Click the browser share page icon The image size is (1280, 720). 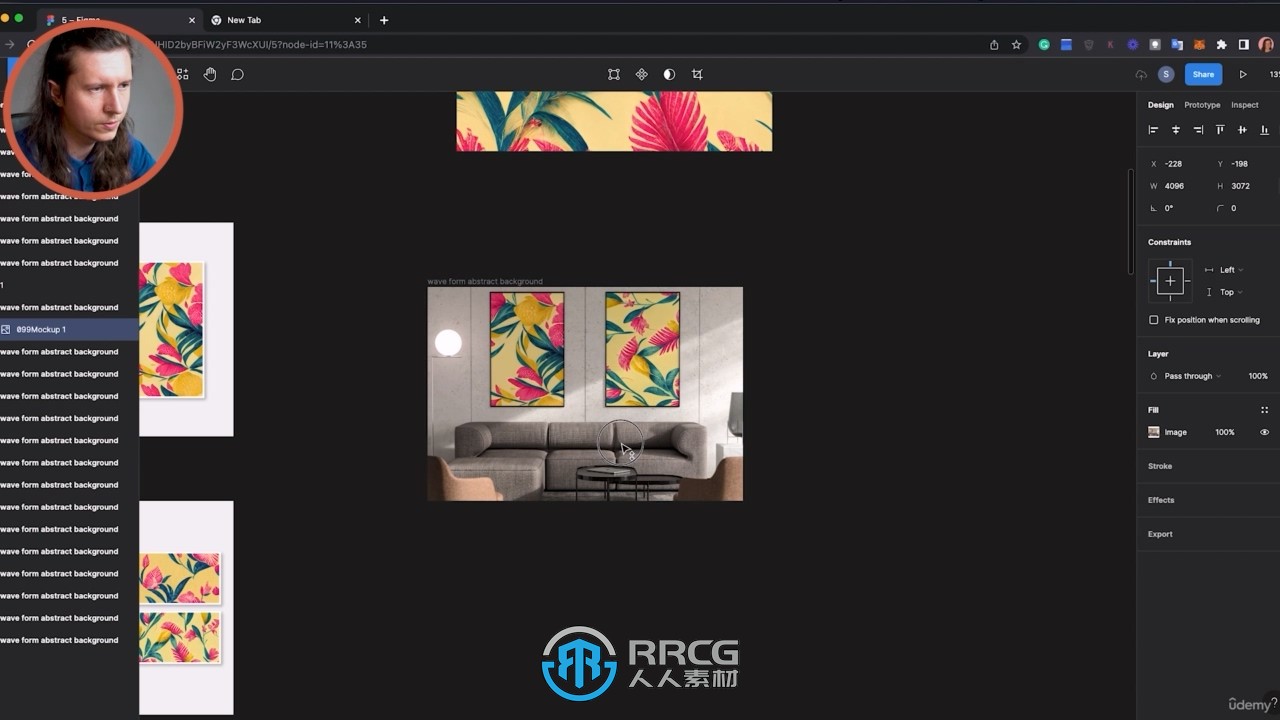pyautogui.click(x=994, y=45)
